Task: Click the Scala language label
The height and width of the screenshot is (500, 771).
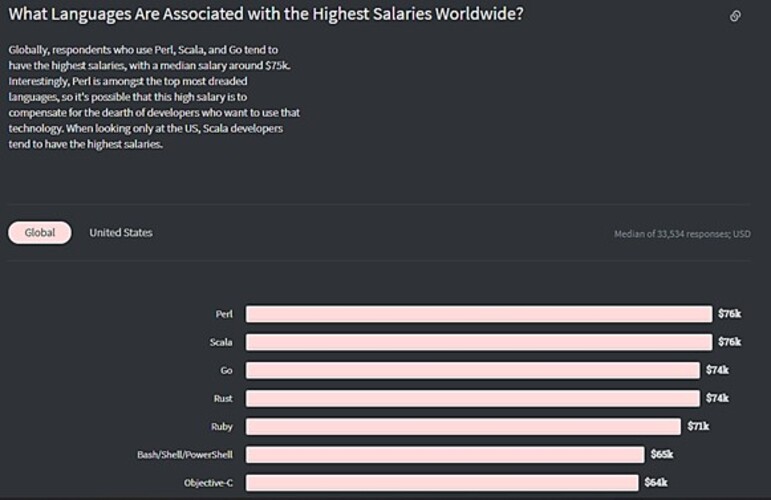Action: pos(221,342)
